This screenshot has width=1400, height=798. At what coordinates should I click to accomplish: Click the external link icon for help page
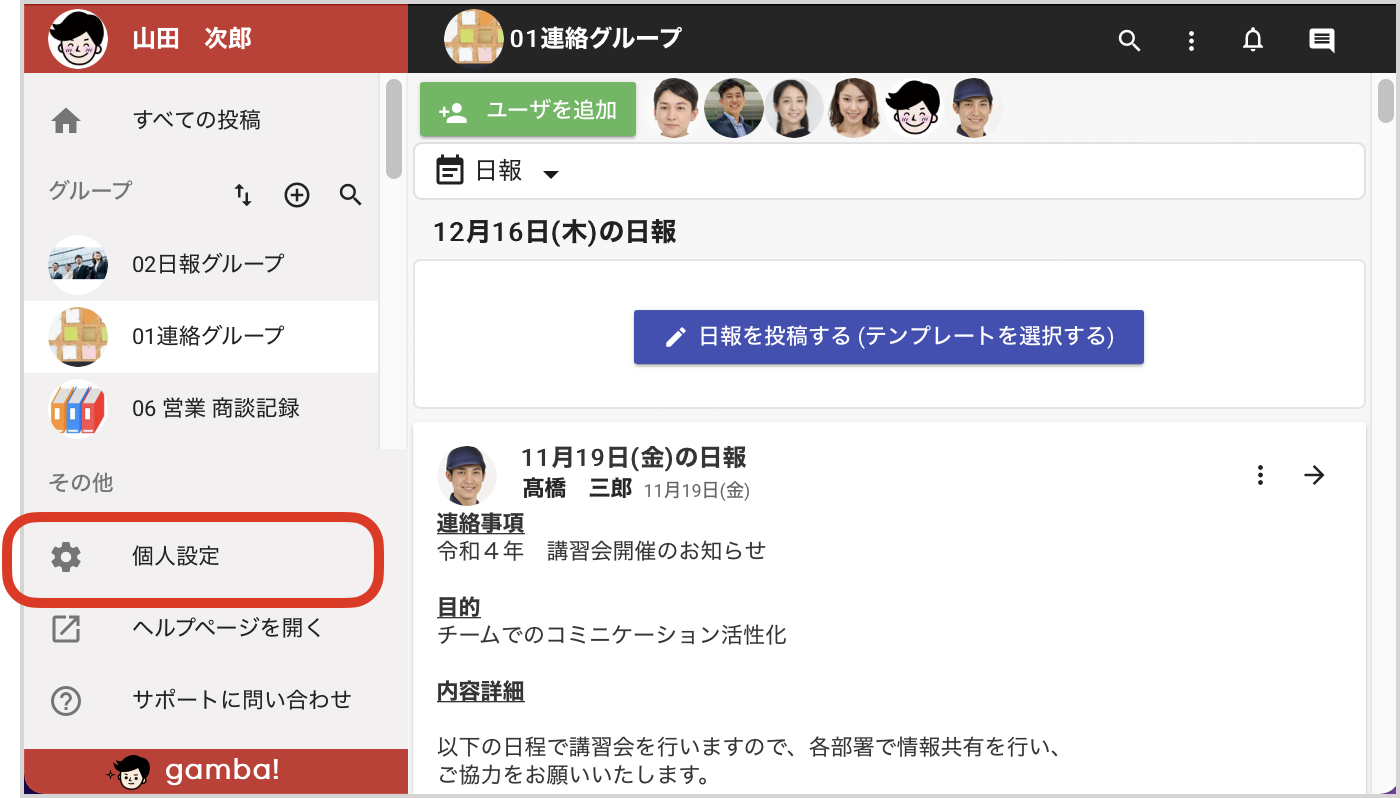66,629
